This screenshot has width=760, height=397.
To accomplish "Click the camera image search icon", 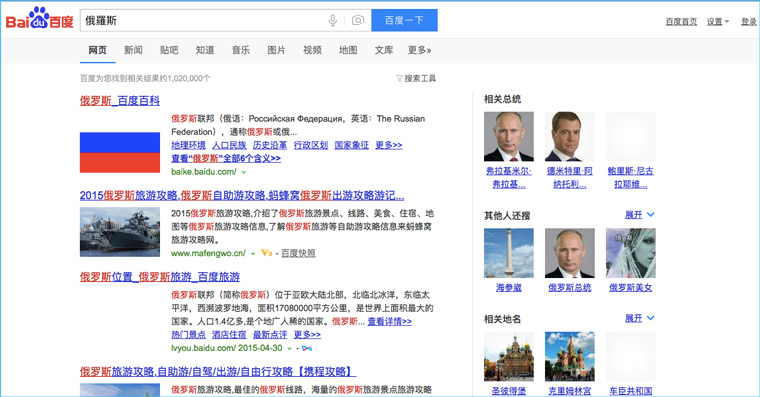I will point(358,20).
